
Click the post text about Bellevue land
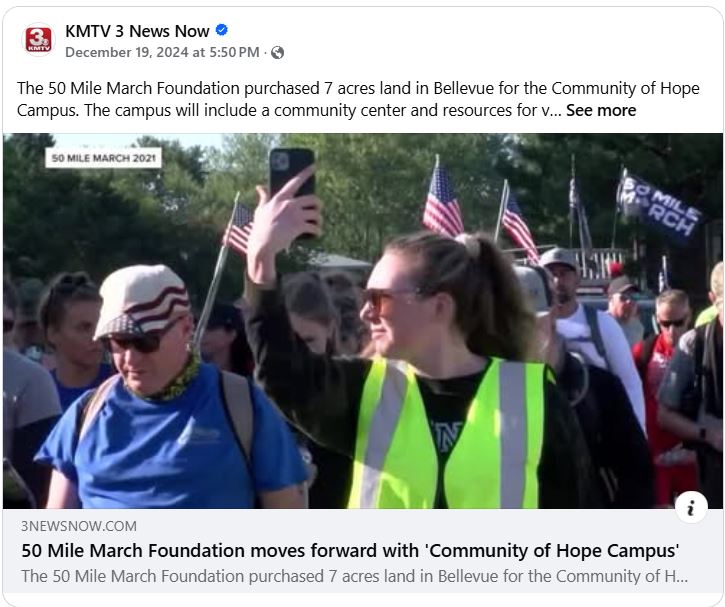(358, 99)
